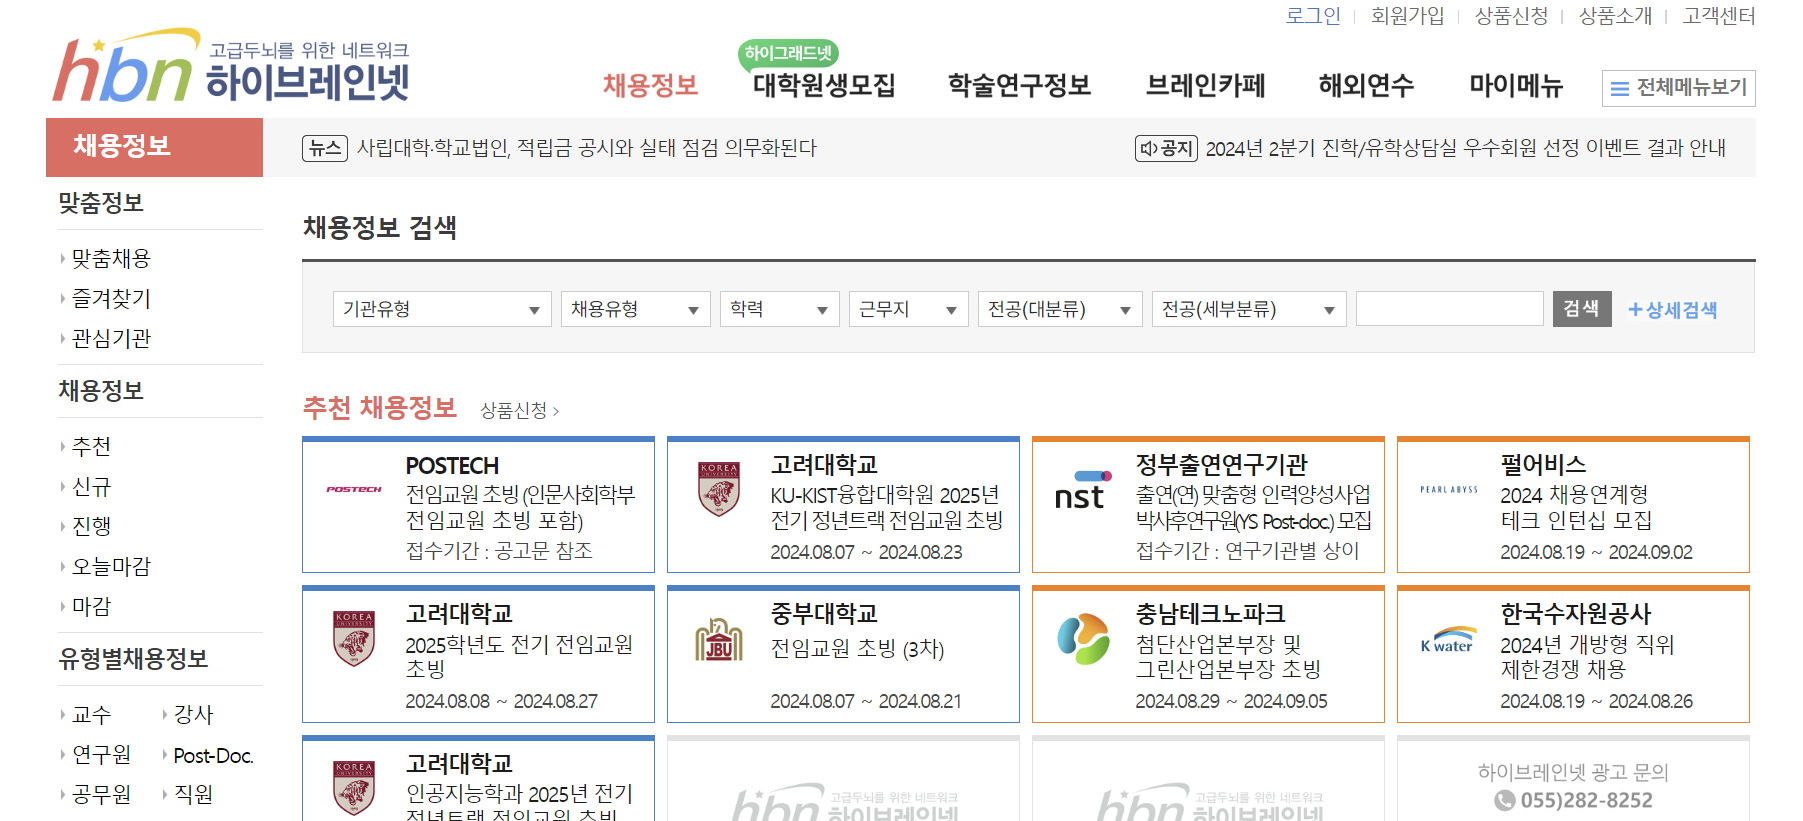The height and width of the screenshot is (821, 1803).
Task: Open the 2024년 2분기 이벤트 결과 notice
Action: pos(1466,148)
